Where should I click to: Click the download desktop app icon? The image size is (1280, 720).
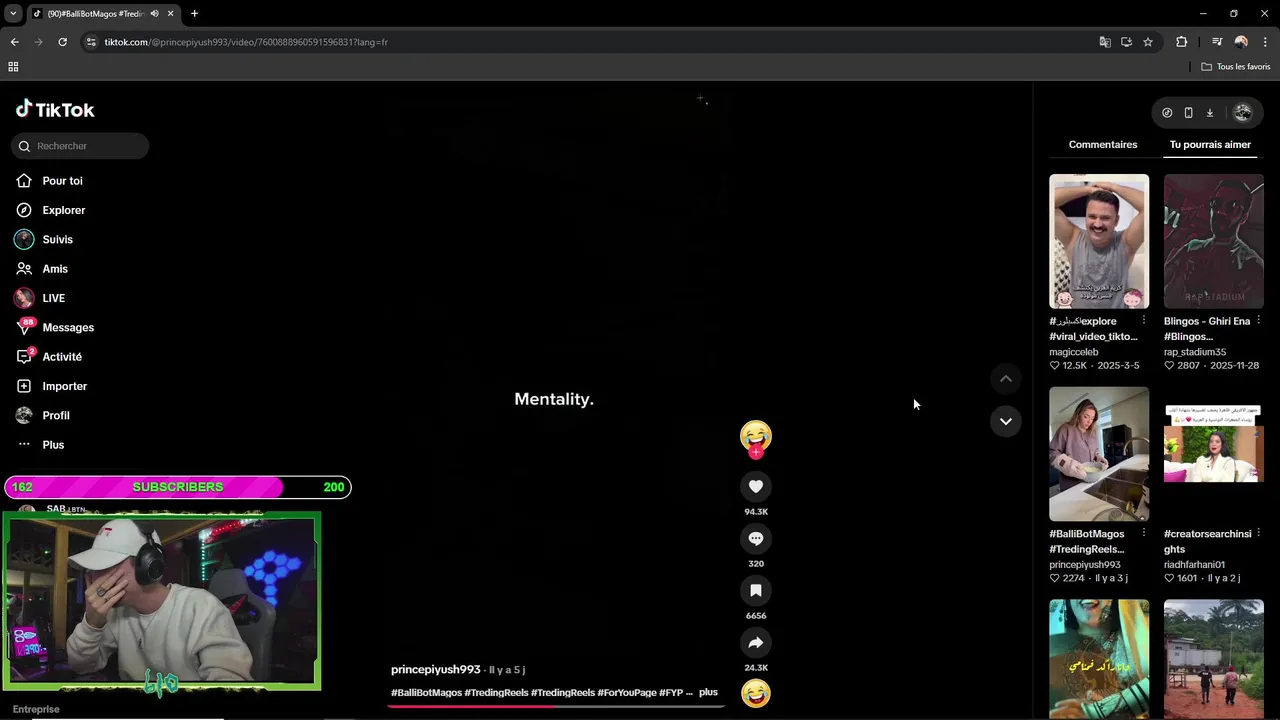(1209, 113)
